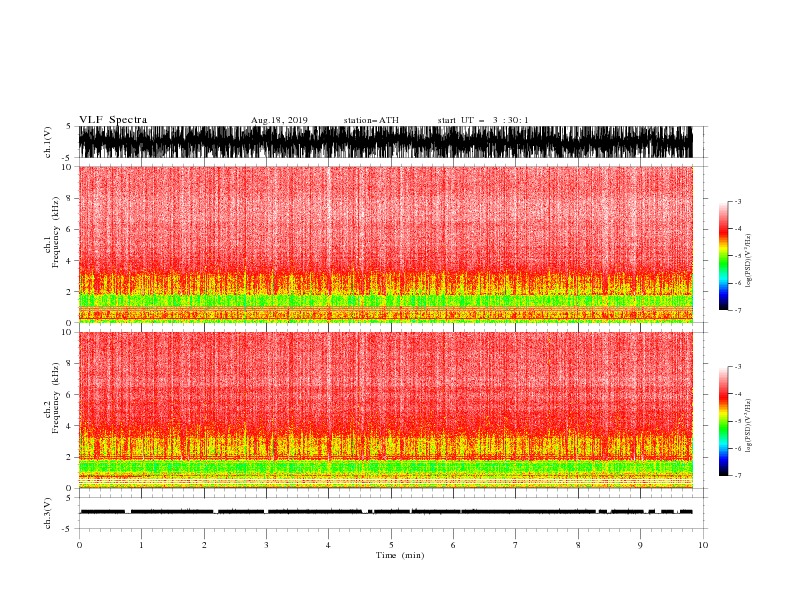This screenshot has width=792, height=612.
Task: Click the ch.2 PSD color bar
Action: click(723, 421)
